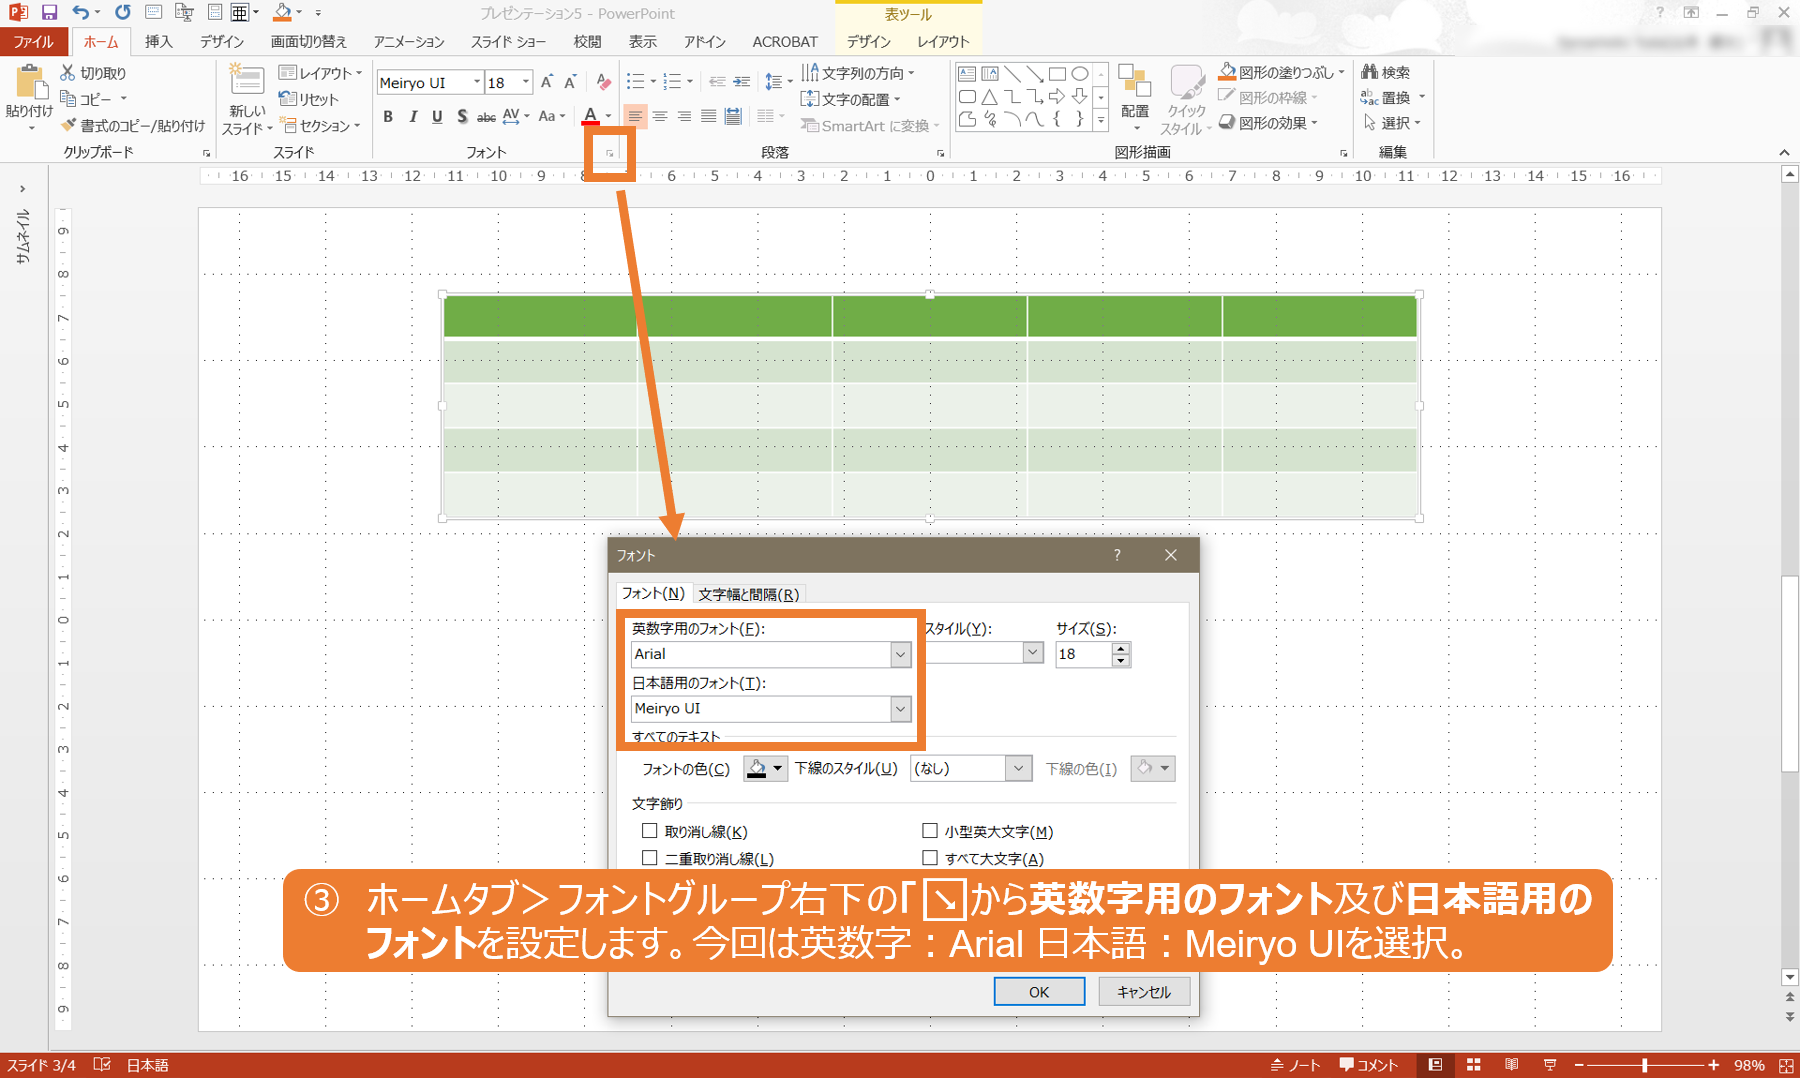Tick the 二重取り消し線 double strikethrough checkbox

coord(650,858)
